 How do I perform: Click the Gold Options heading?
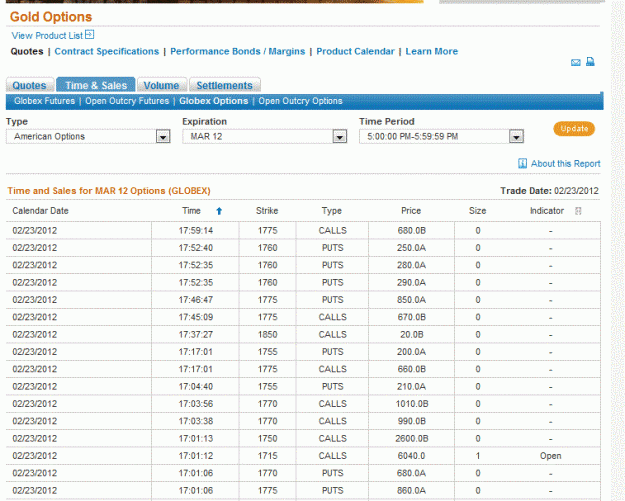click(x=51, y=17)
